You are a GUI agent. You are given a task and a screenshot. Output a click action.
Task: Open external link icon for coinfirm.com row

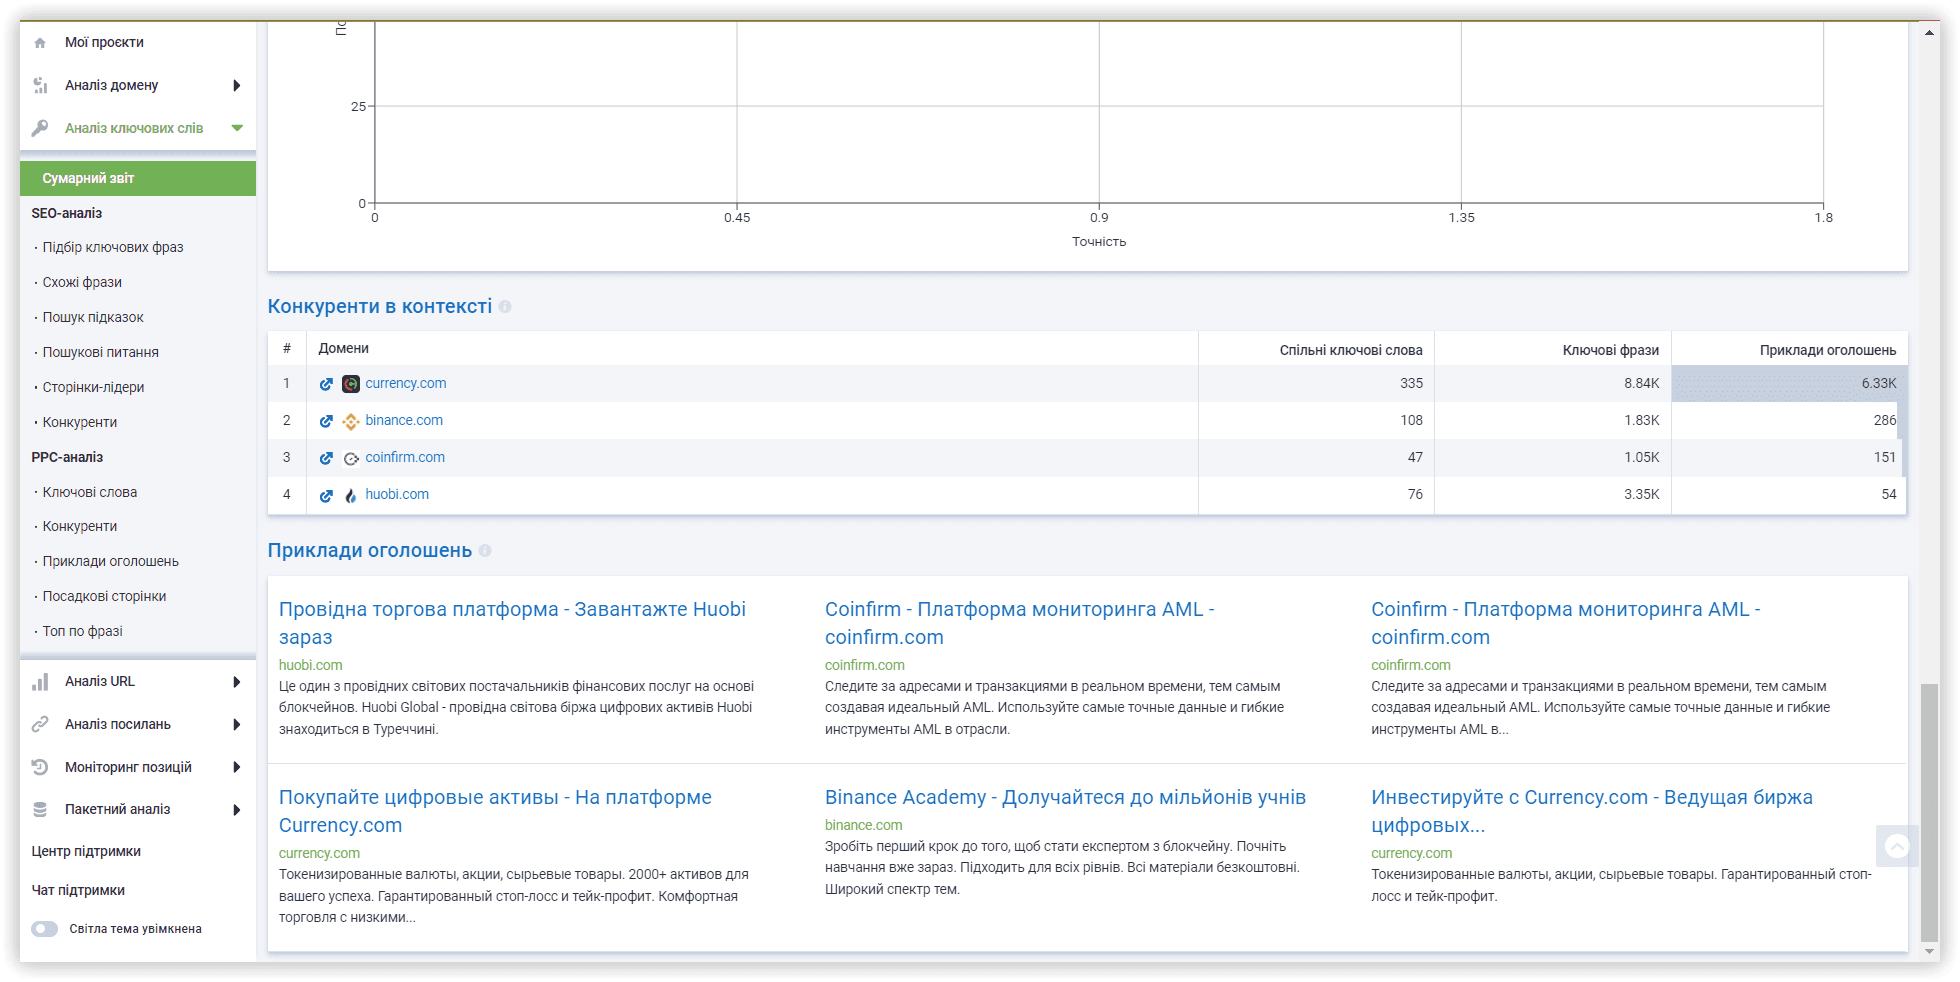(326, 458)
